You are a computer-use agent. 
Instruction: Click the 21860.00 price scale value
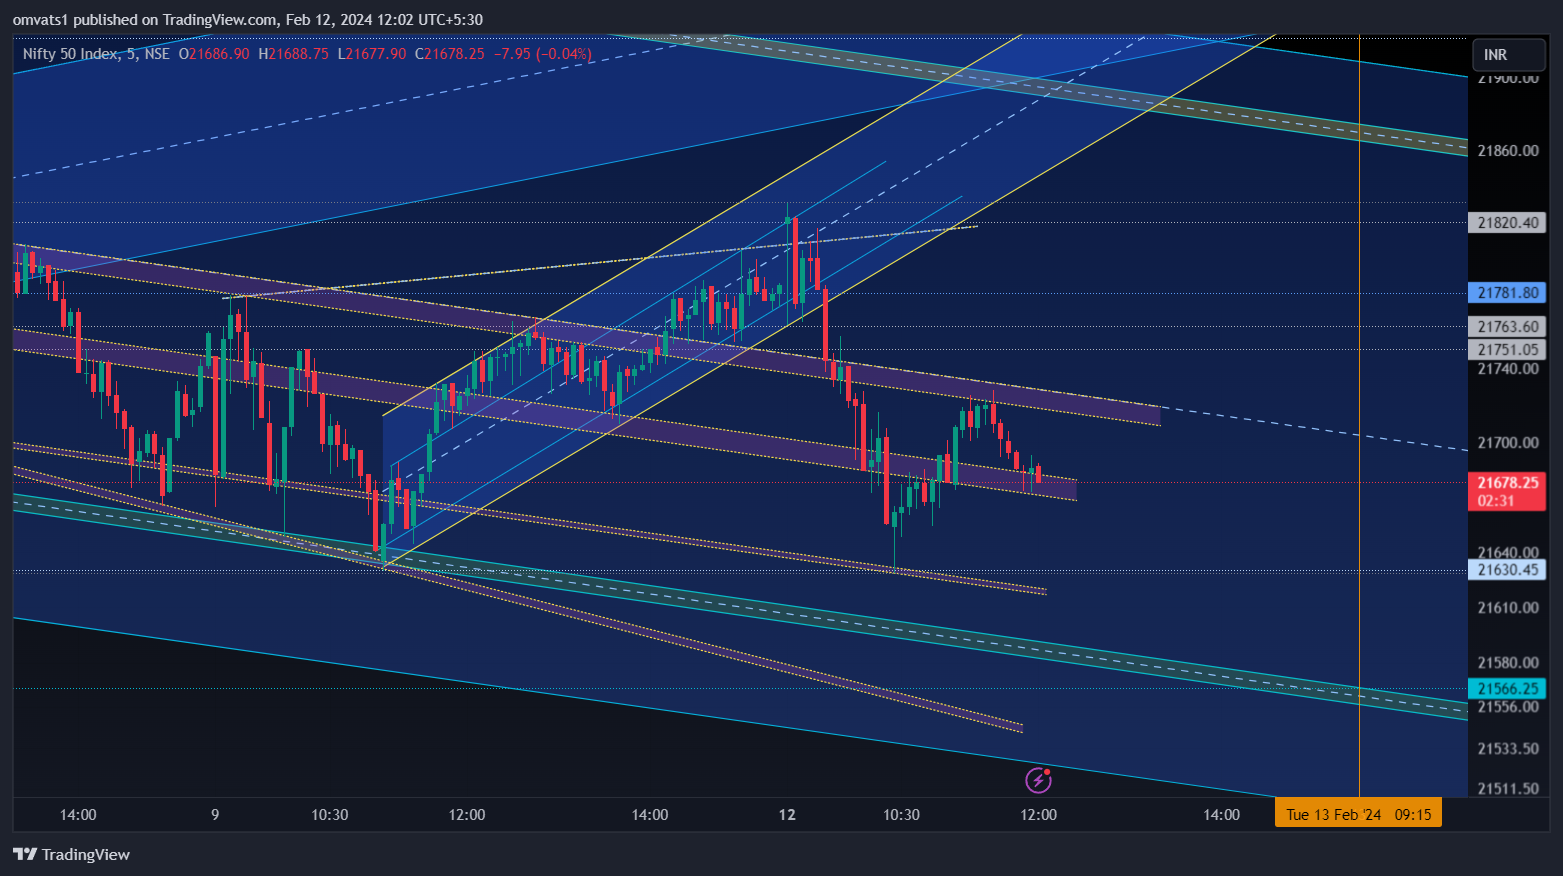point(1508,151)
